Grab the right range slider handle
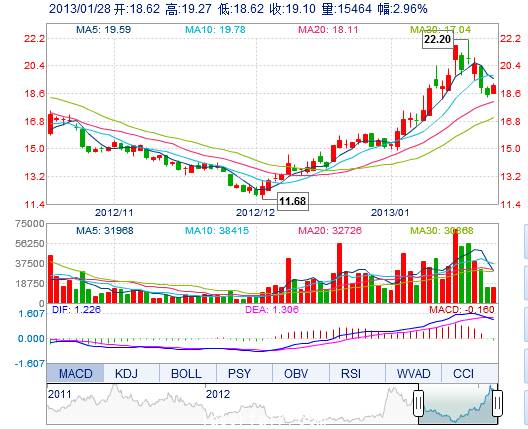528x429 pixels. [497, 403]
